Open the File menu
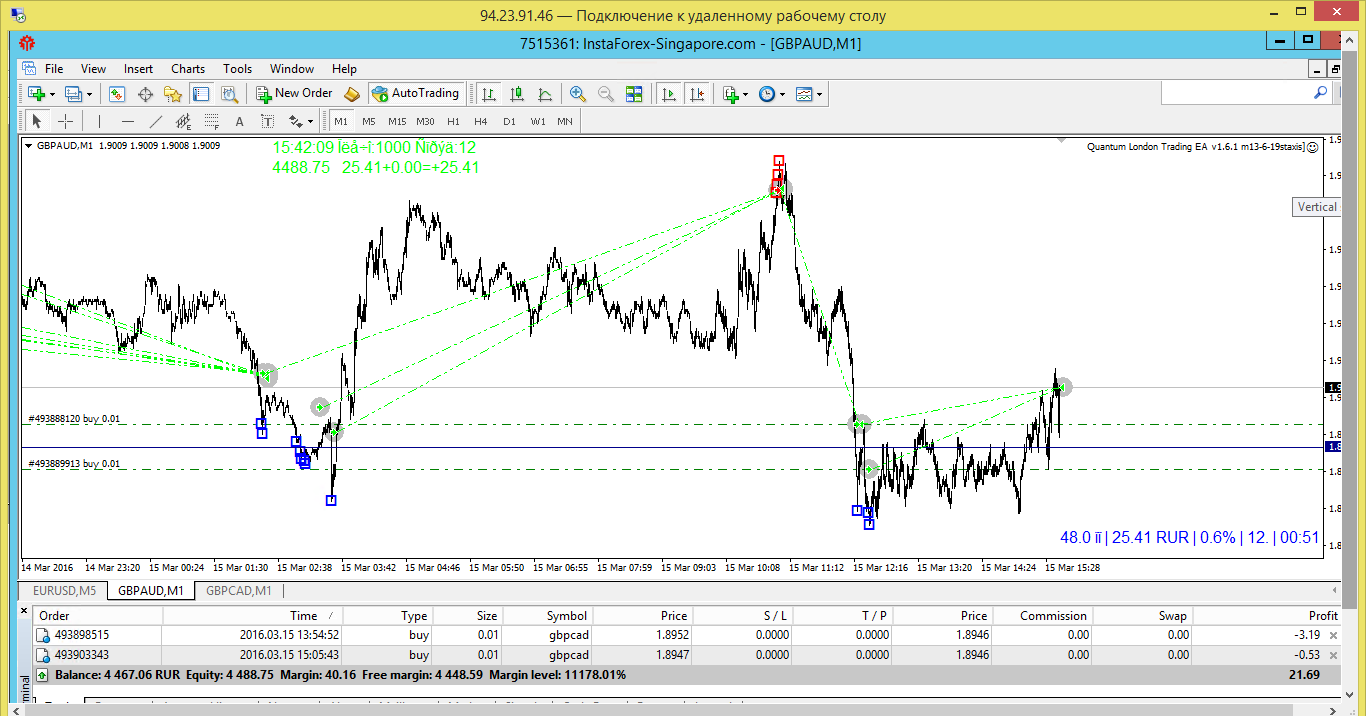This screenshot has width=1366, height=716. pyautogui.click(x=54, y=69)
